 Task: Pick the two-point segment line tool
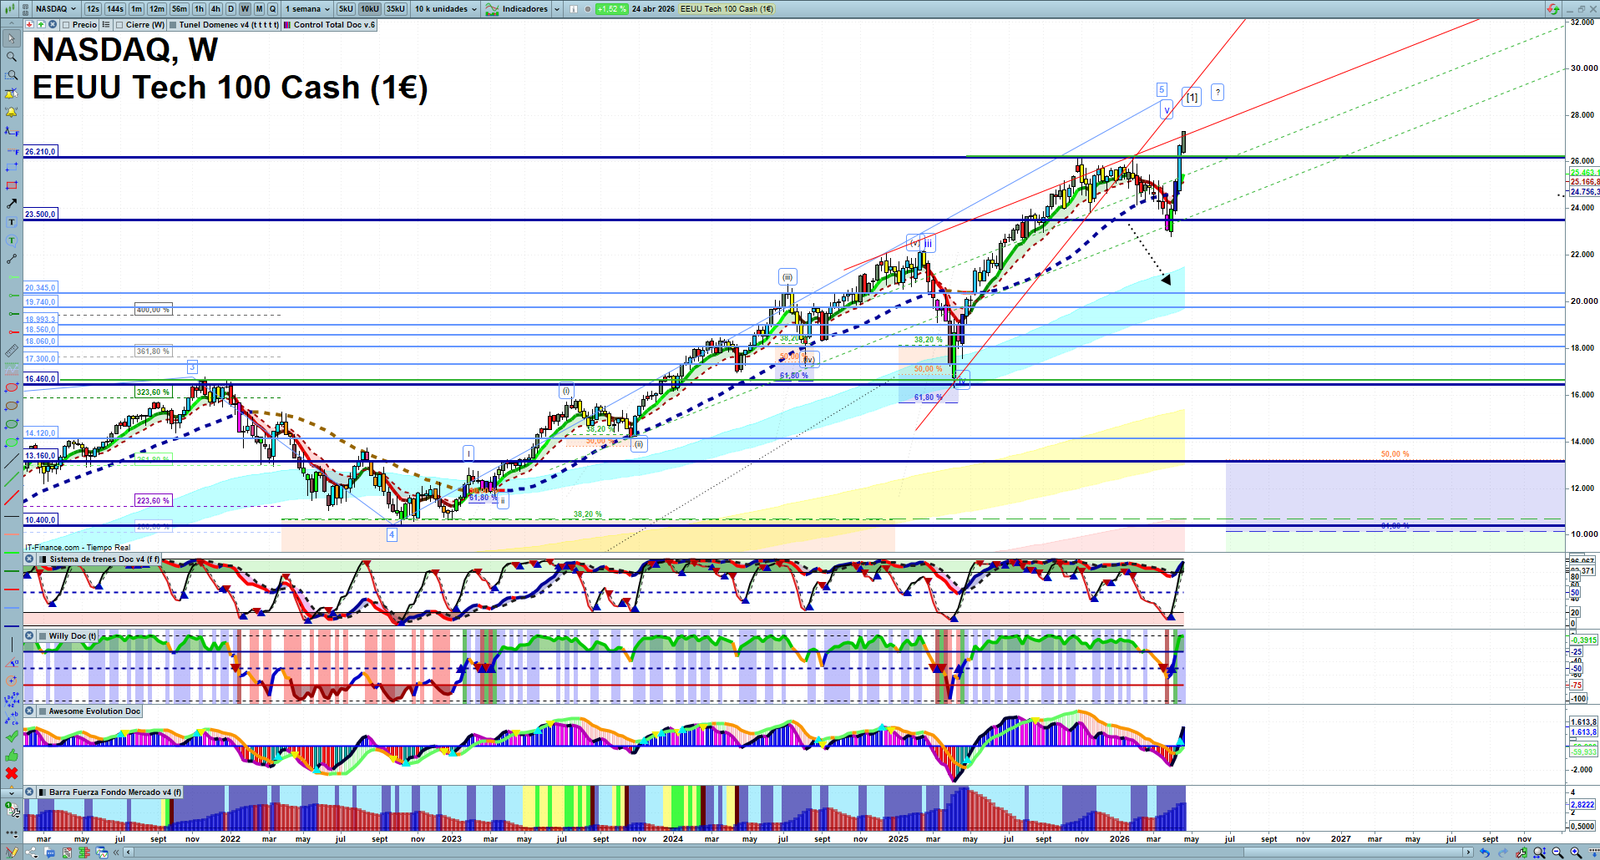coord(11,259)
